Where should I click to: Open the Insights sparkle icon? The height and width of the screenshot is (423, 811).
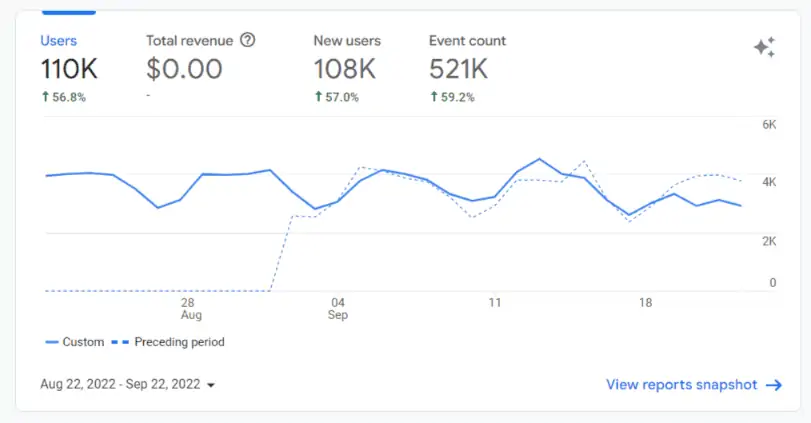764,48
